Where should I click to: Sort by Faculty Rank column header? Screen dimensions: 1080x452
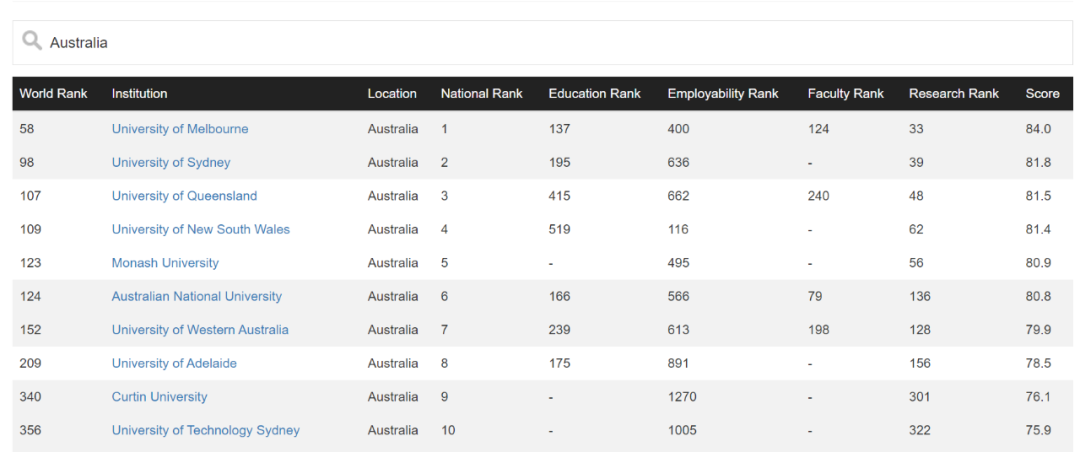point(845,94)
